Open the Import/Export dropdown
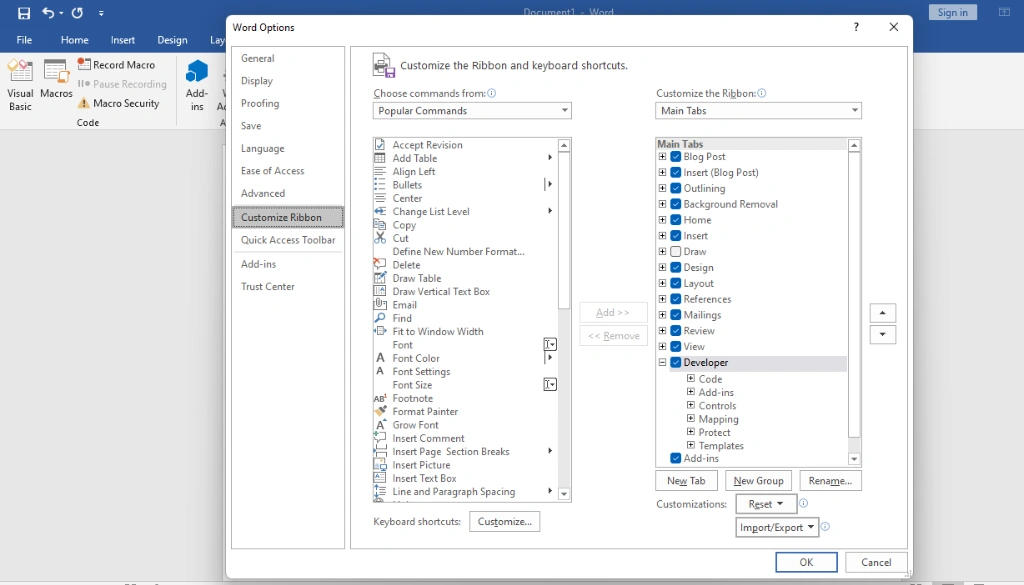The image size is (1024, 585). pyautogui.click(x=777, y=528)
